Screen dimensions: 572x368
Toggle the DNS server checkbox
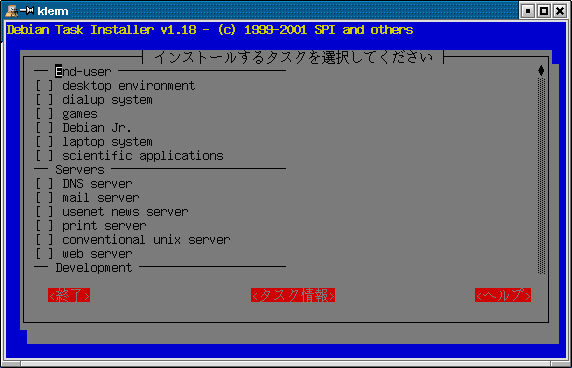click(x=45, y=184)
